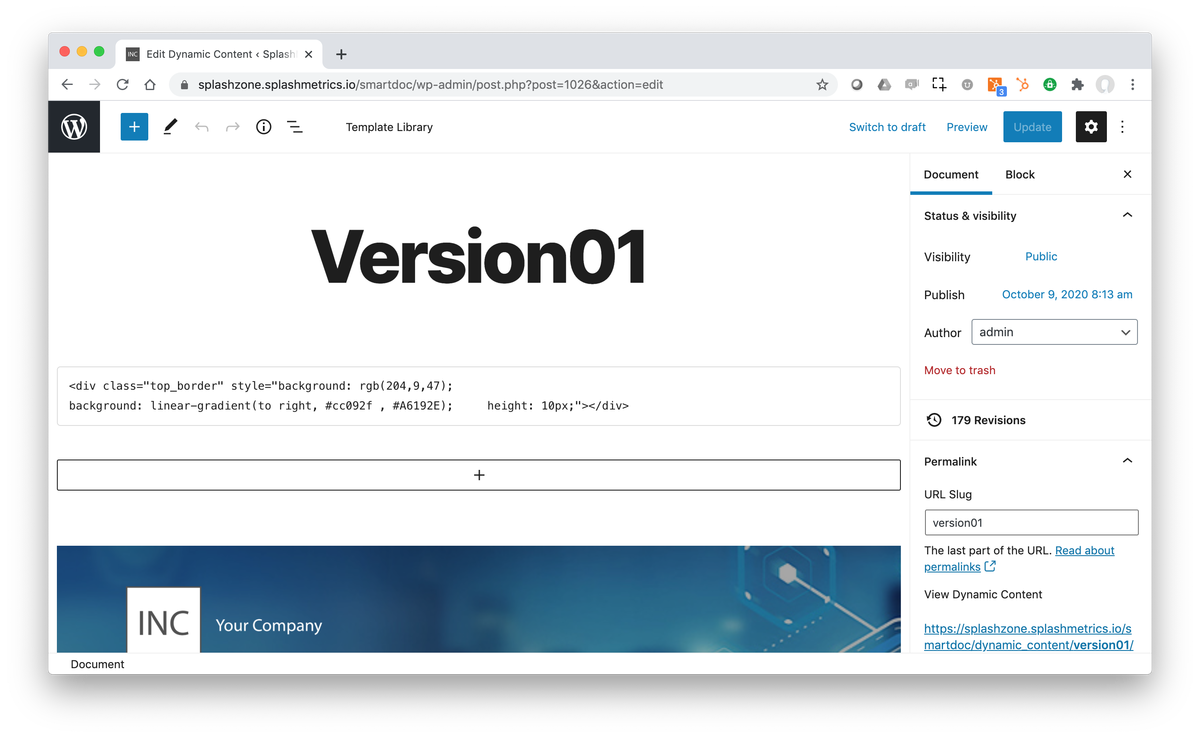Go back in browser history
The width and height of the screenshot is (1200, 738).
(x=67, y=85)
